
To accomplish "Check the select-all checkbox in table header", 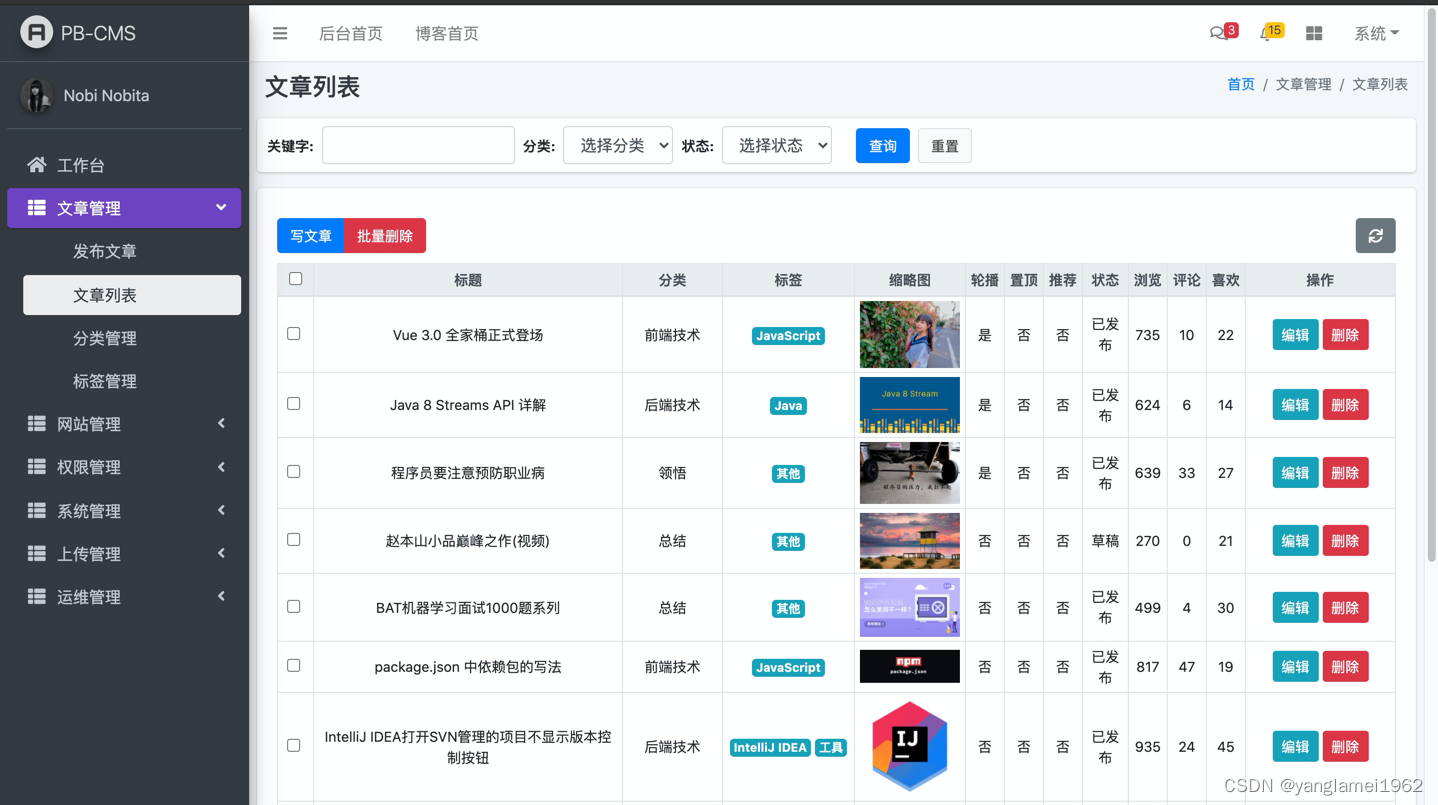I will (x=295, y=279).
